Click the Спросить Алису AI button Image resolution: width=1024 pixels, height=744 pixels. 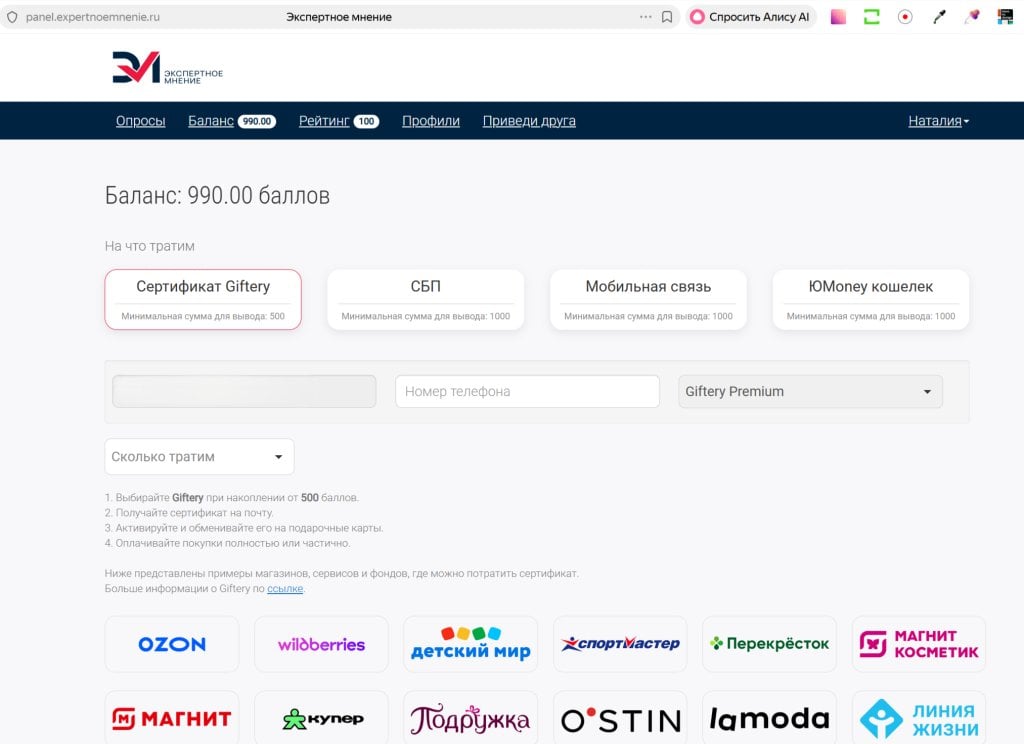click(751, 17)
